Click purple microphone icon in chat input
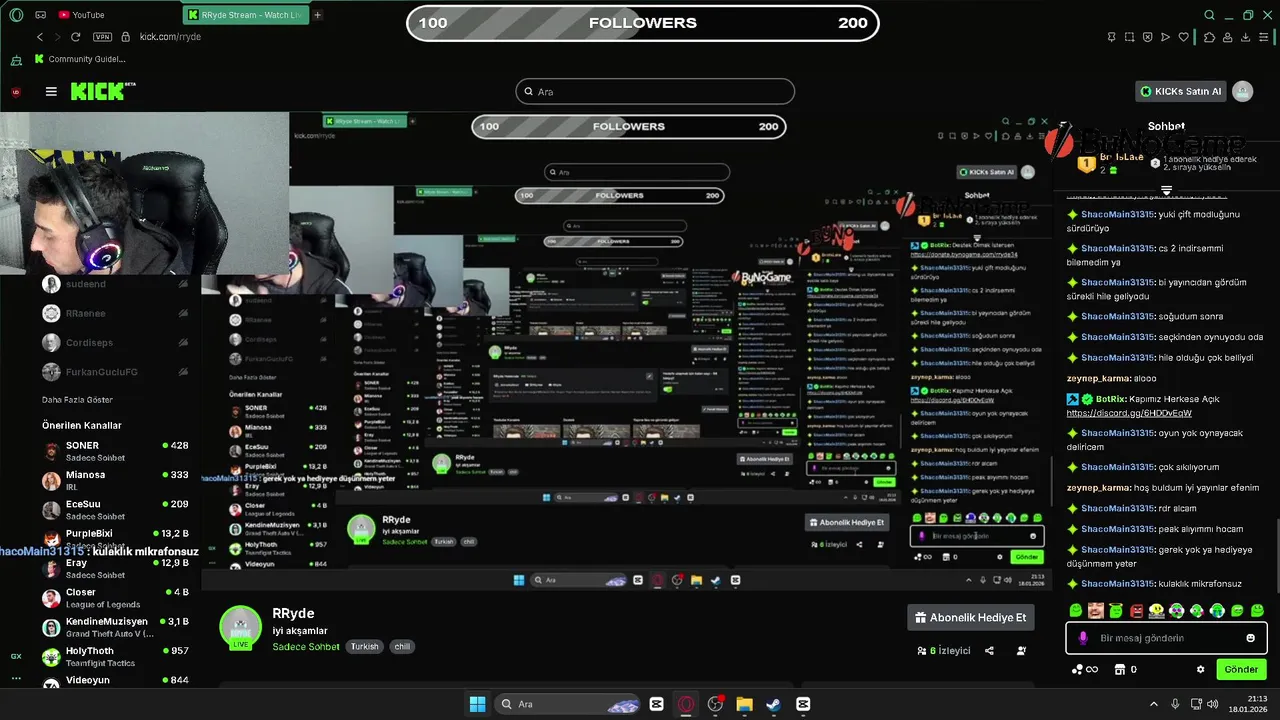This screenshot has width=1280, height=720. coord(1083,638)
